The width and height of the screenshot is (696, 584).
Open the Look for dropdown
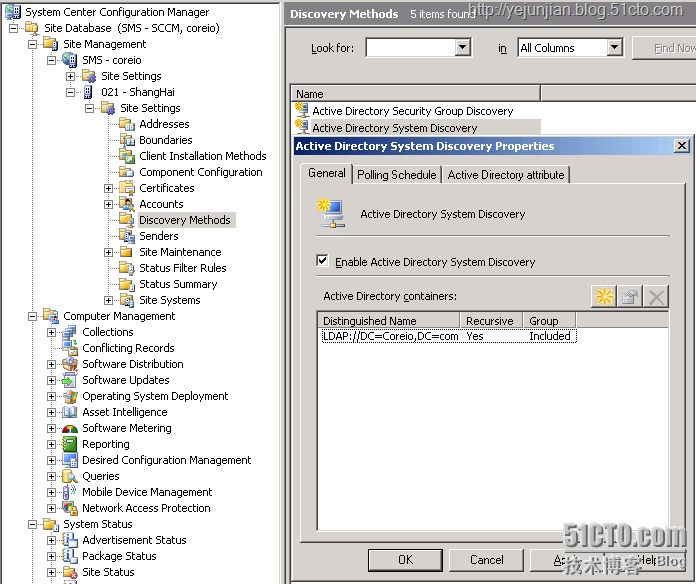(463, 47)
